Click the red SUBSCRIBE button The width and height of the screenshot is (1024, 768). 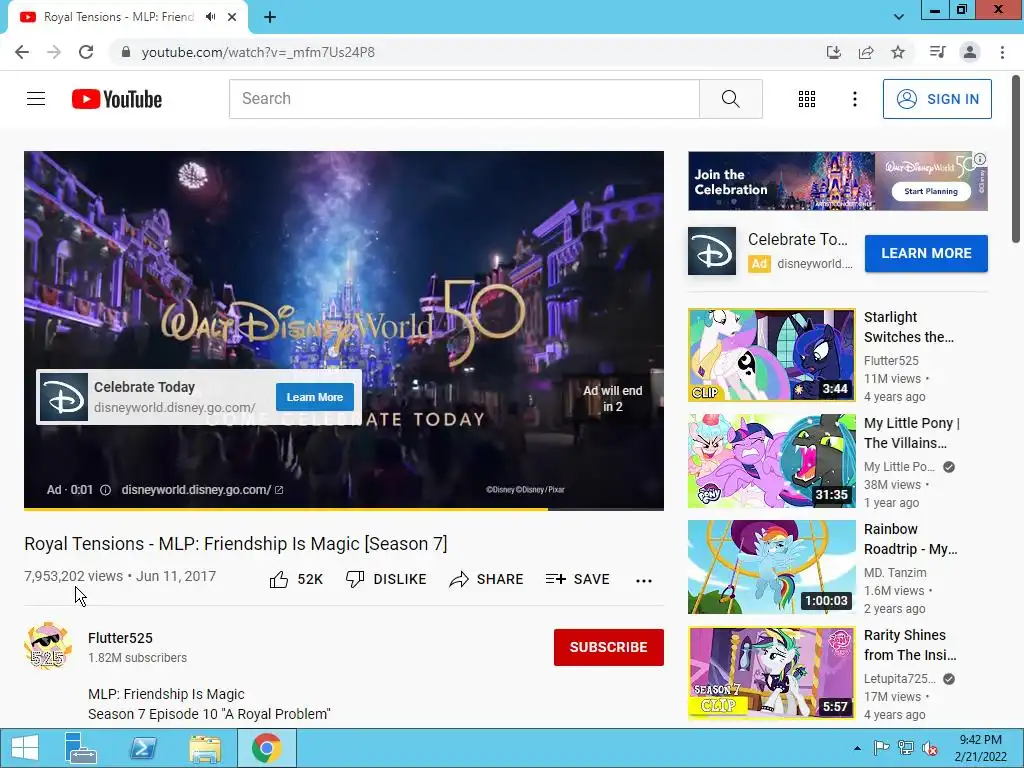tap(609, 647)
